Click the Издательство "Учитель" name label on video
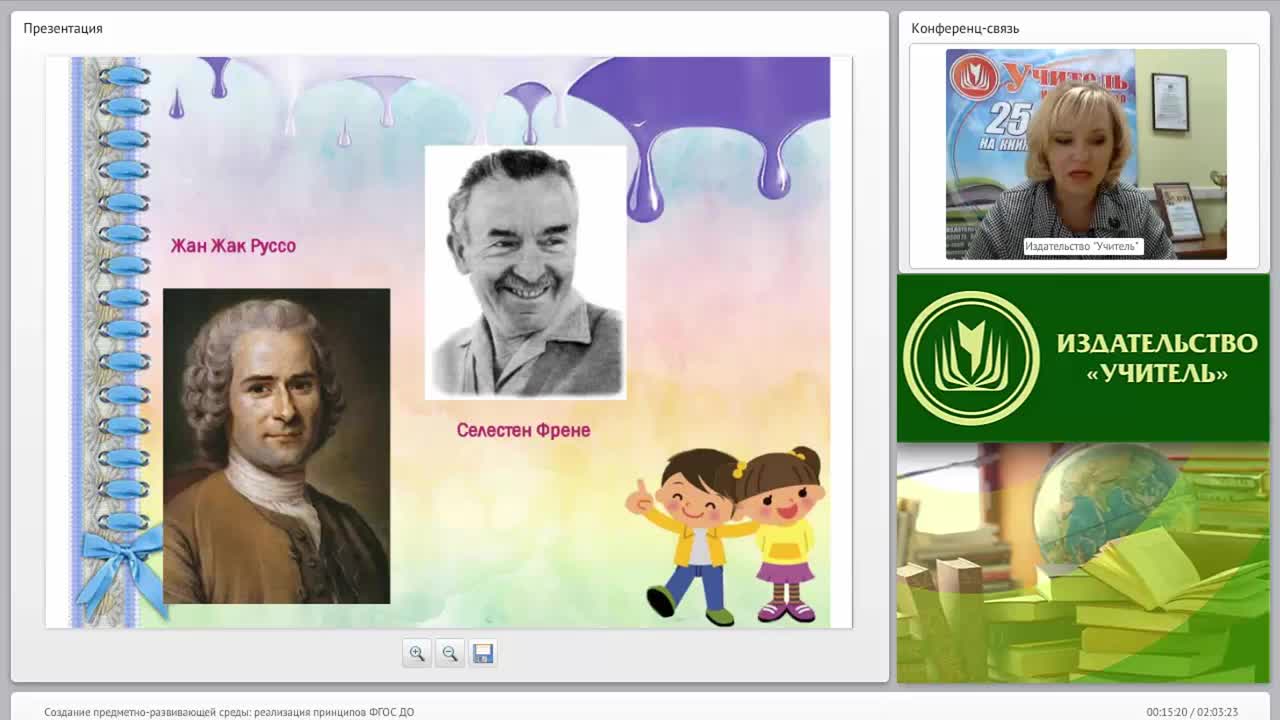The height and width of the screenshot is (720, 1280). 1083,246
